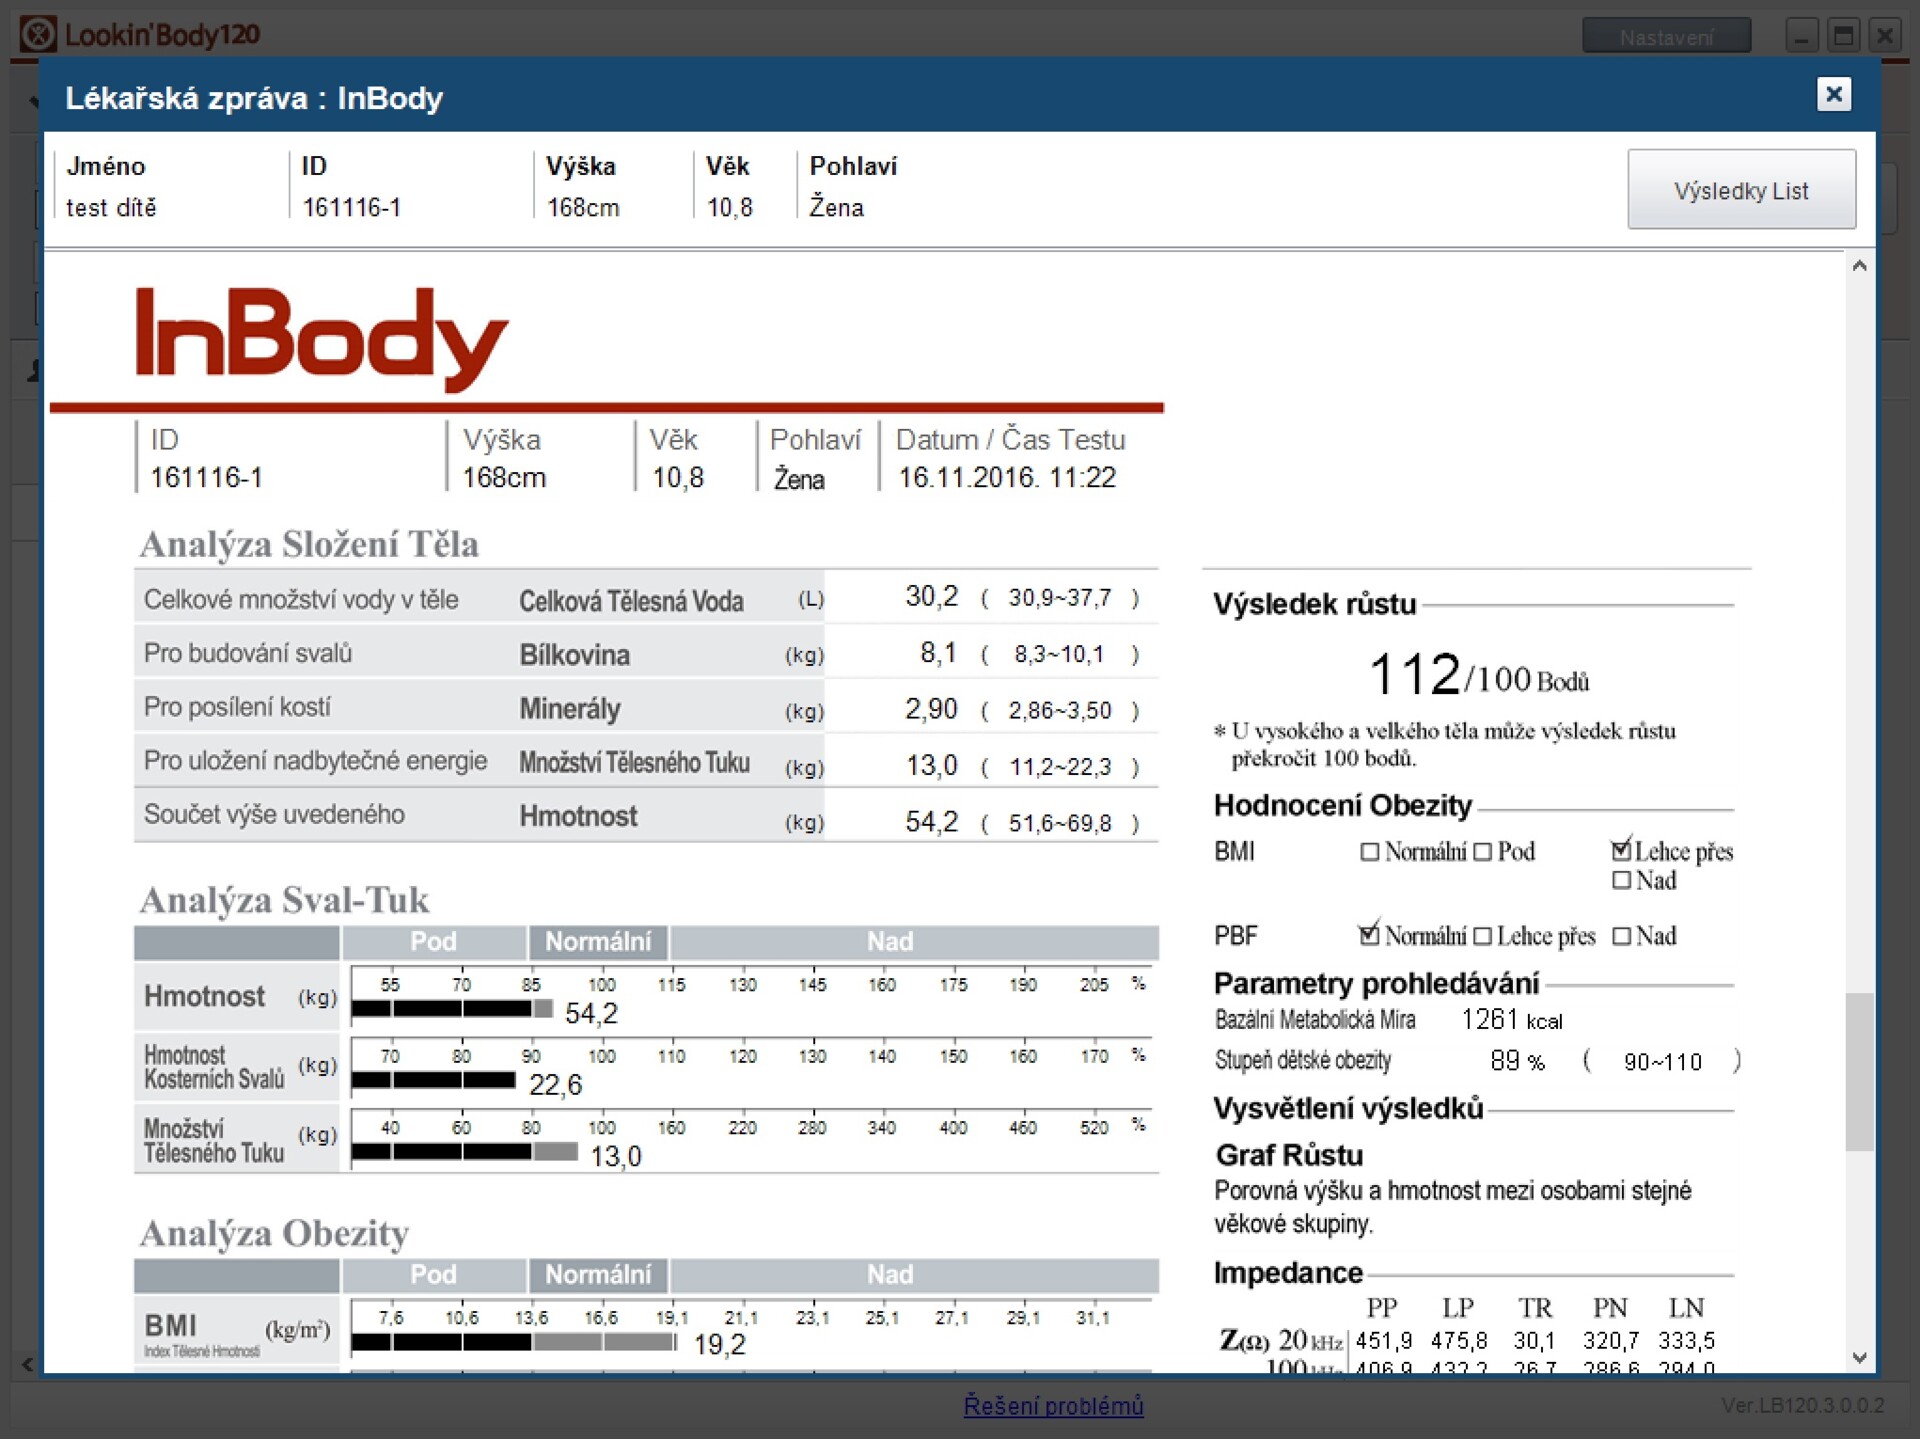Click the Nastavení button in title bar
Image resolution: width=1920 pixels, height=1439 pixels.
(x=1666, y=37)
